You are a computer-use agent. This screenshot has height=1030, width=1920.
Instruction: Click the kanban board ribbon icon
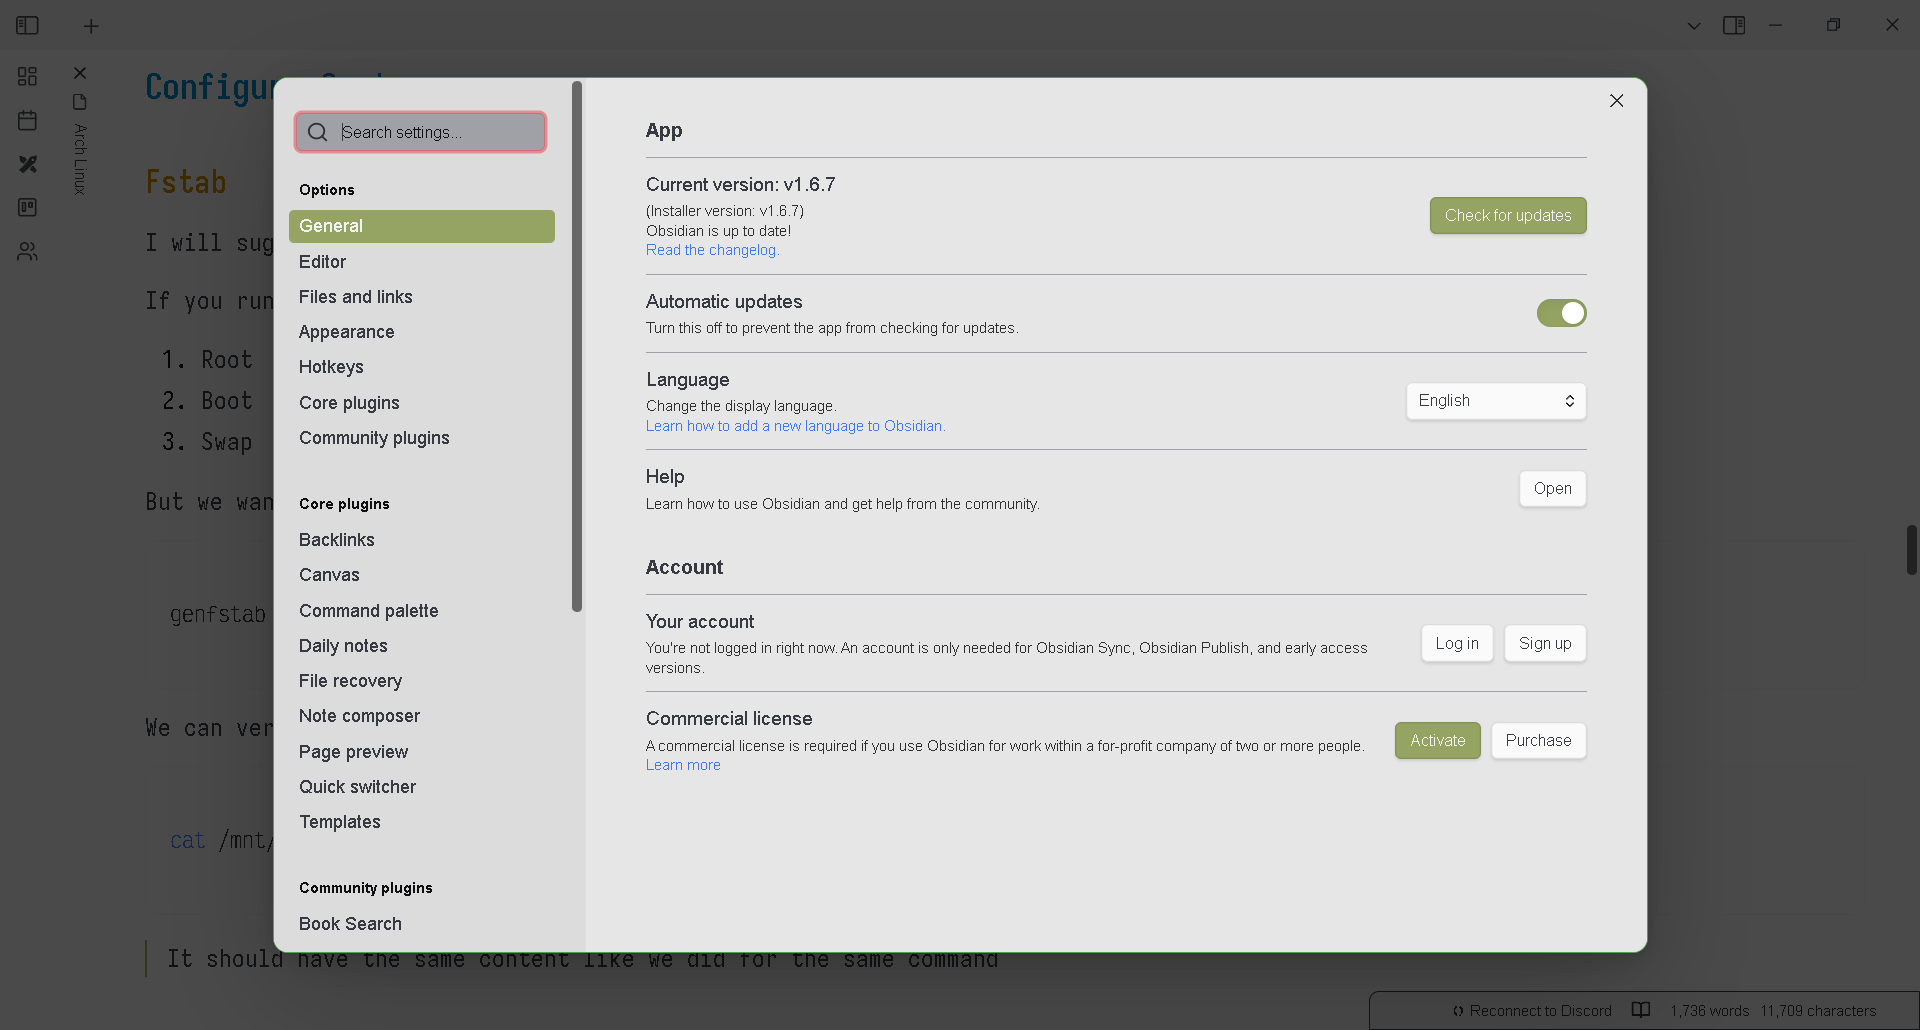click(28, 207)
